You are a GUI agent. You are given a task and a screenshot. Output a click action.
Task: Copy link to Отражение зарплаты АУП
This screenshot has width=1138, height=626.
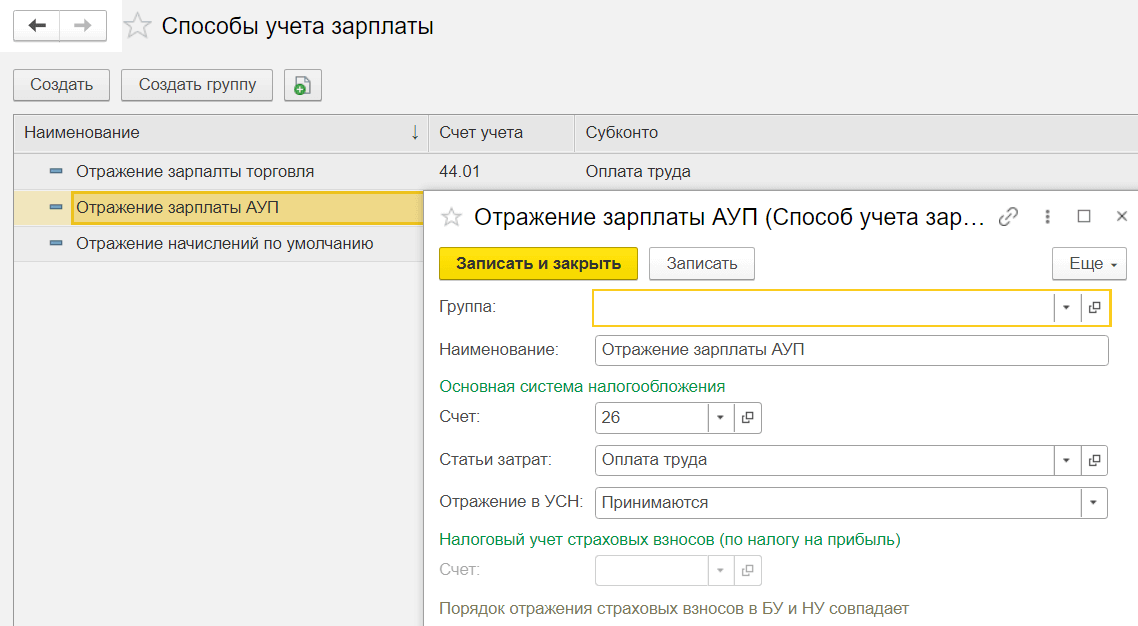click(x=1010, y=216)
